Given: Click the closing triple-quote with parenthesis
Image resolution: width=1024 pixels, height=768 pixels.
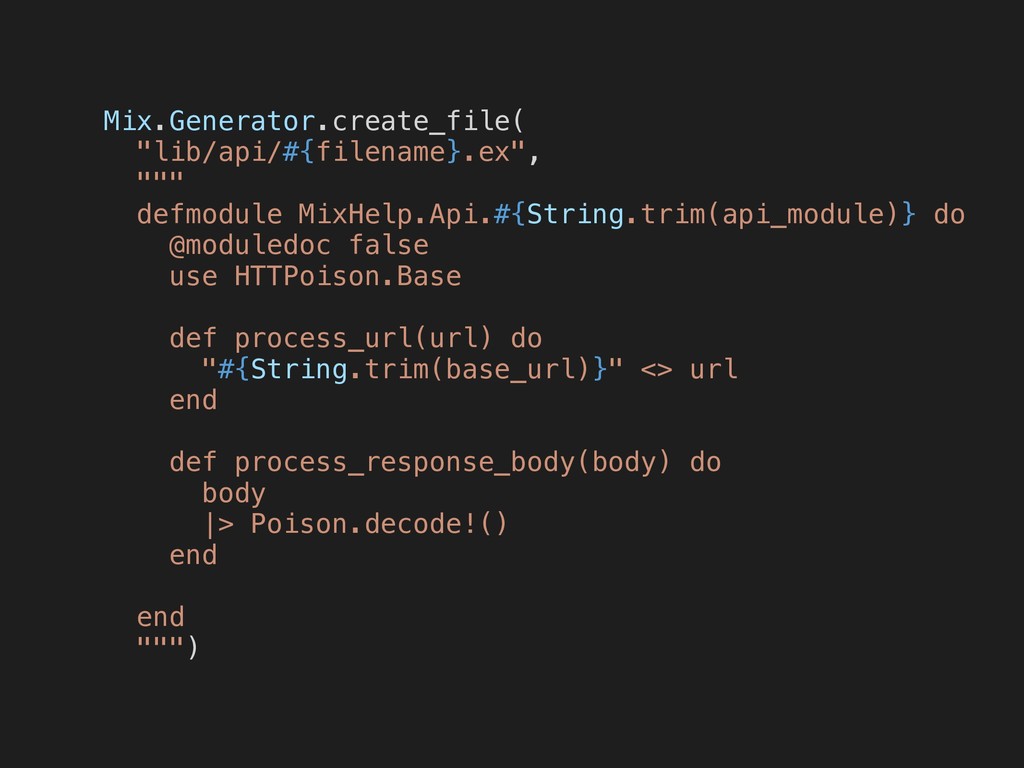Looking at the screenshot, I should pyautogui.click(x=167, y=647).
